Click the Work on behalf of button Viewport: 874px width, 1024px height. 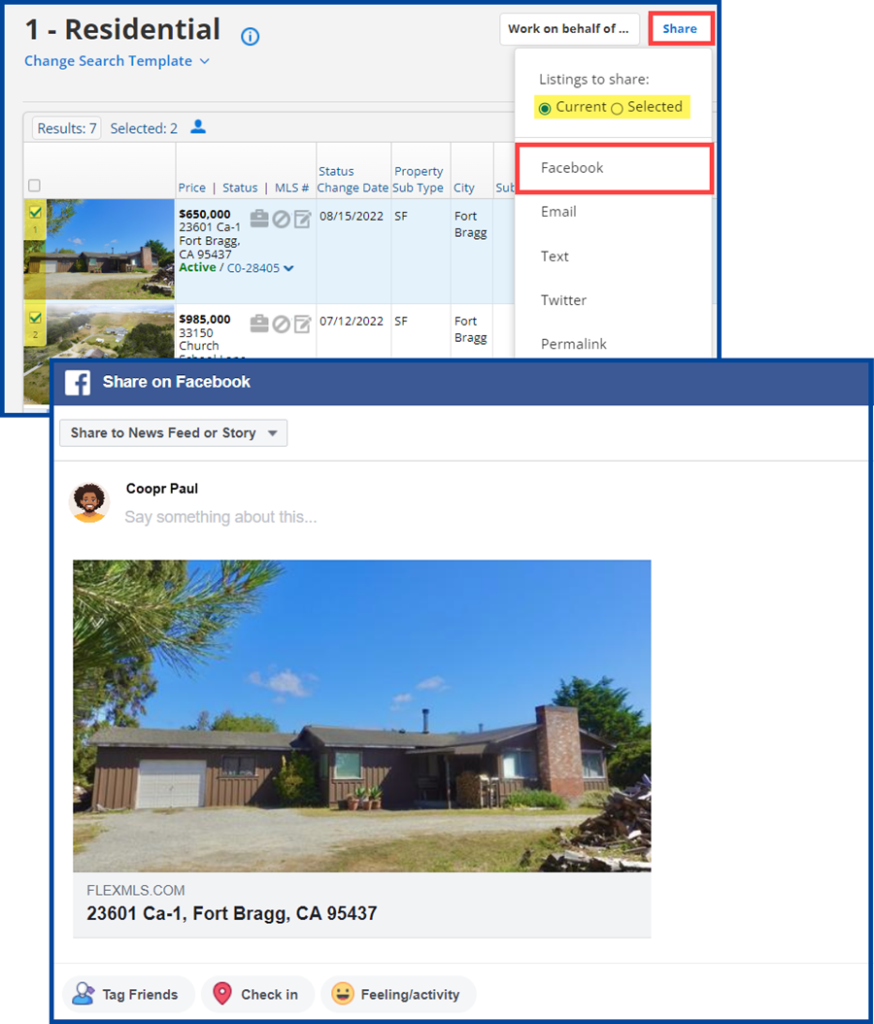click(569, 29)
